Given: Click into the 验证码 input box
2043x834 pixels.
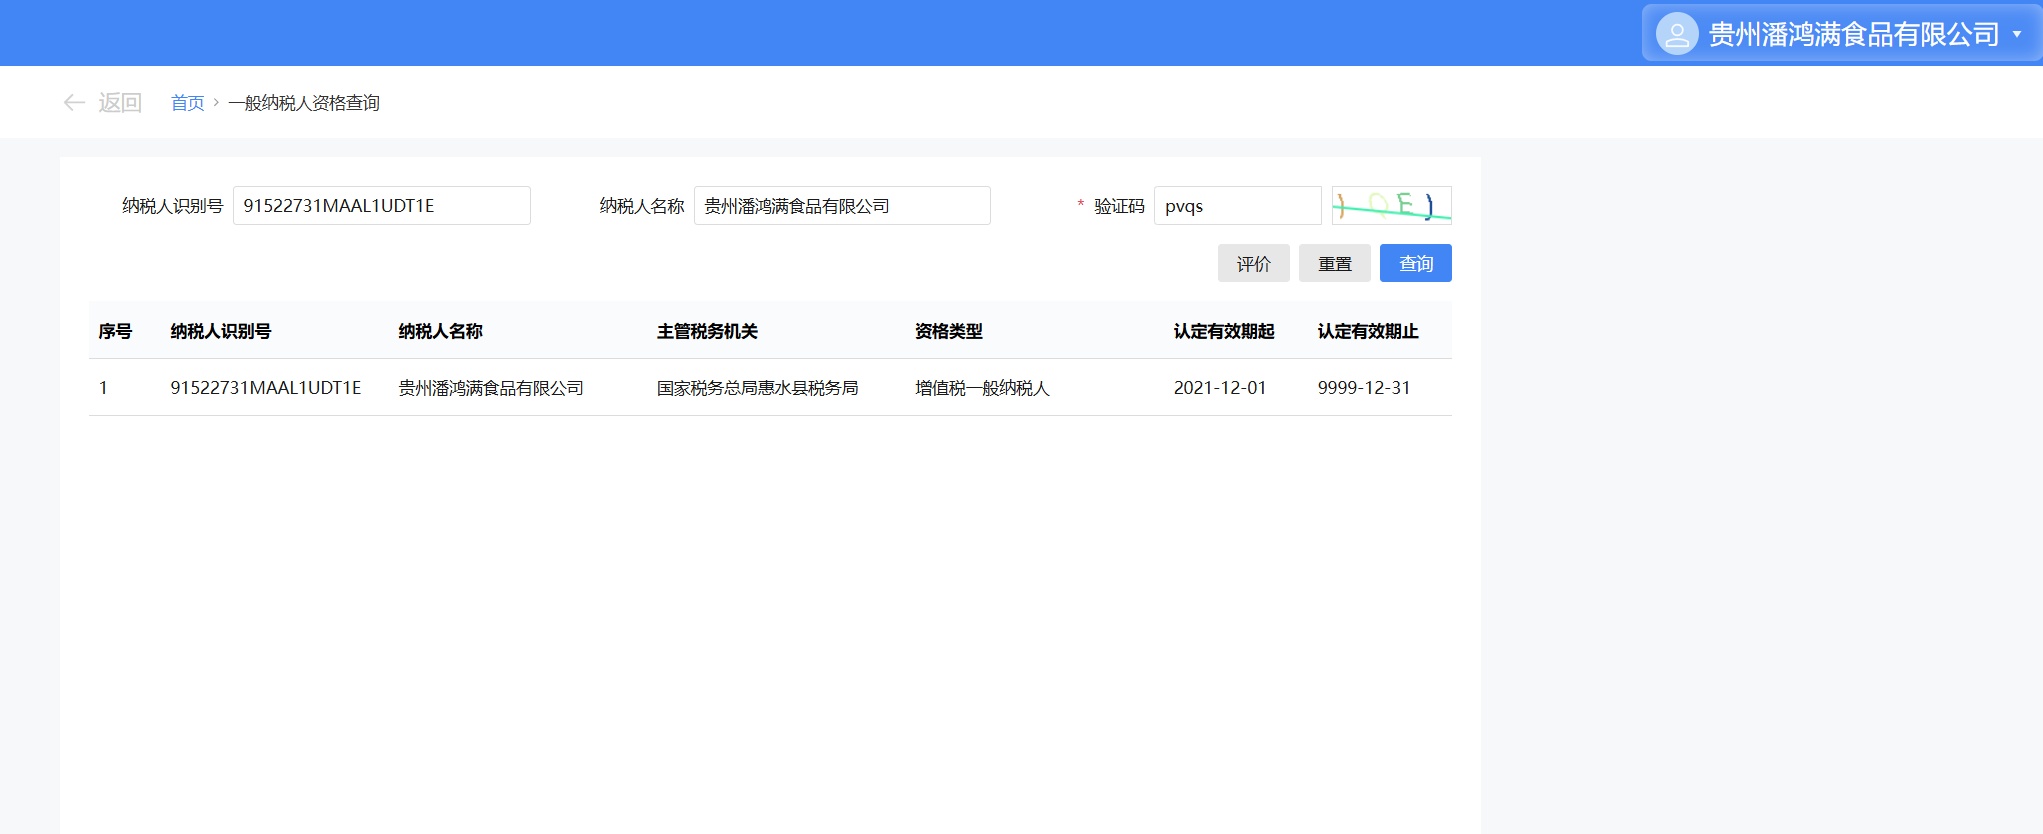Looking at the screenshot, I should coord(1237,206).
